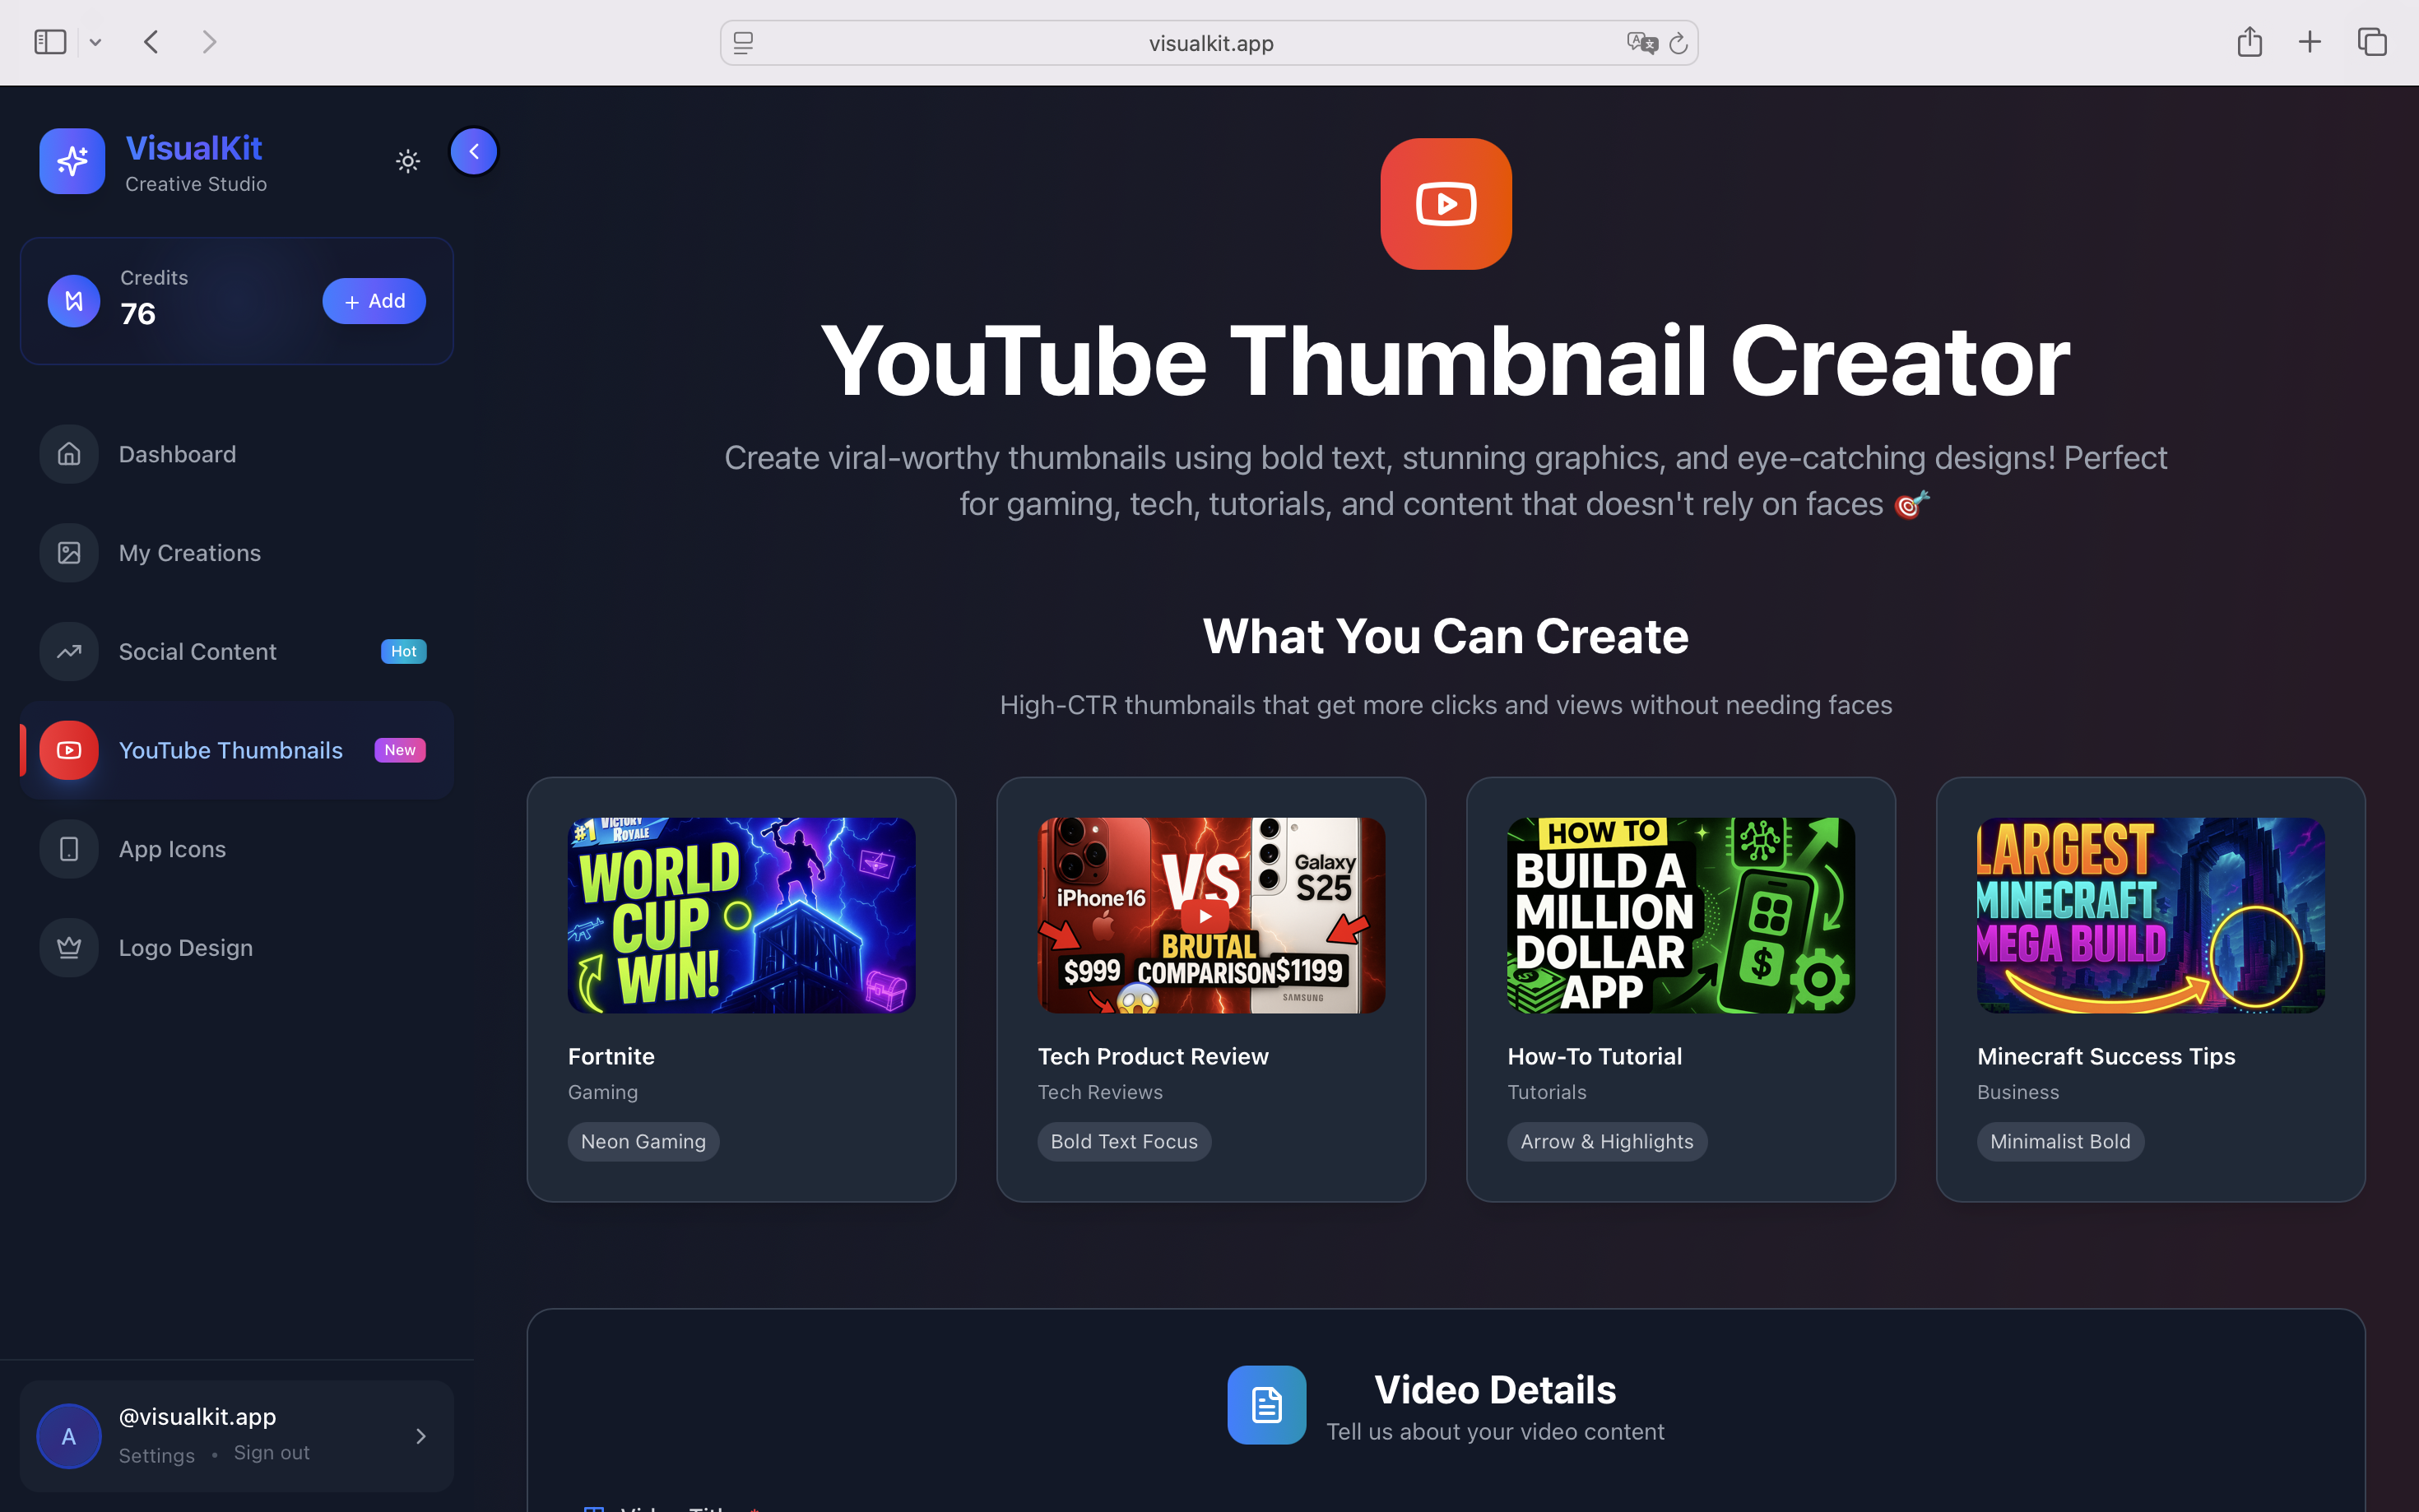The width and height of the screenshot is (2419, 1512).
Task: Open a new tab with the plus icon
Action: click(x=2310, y=42)
